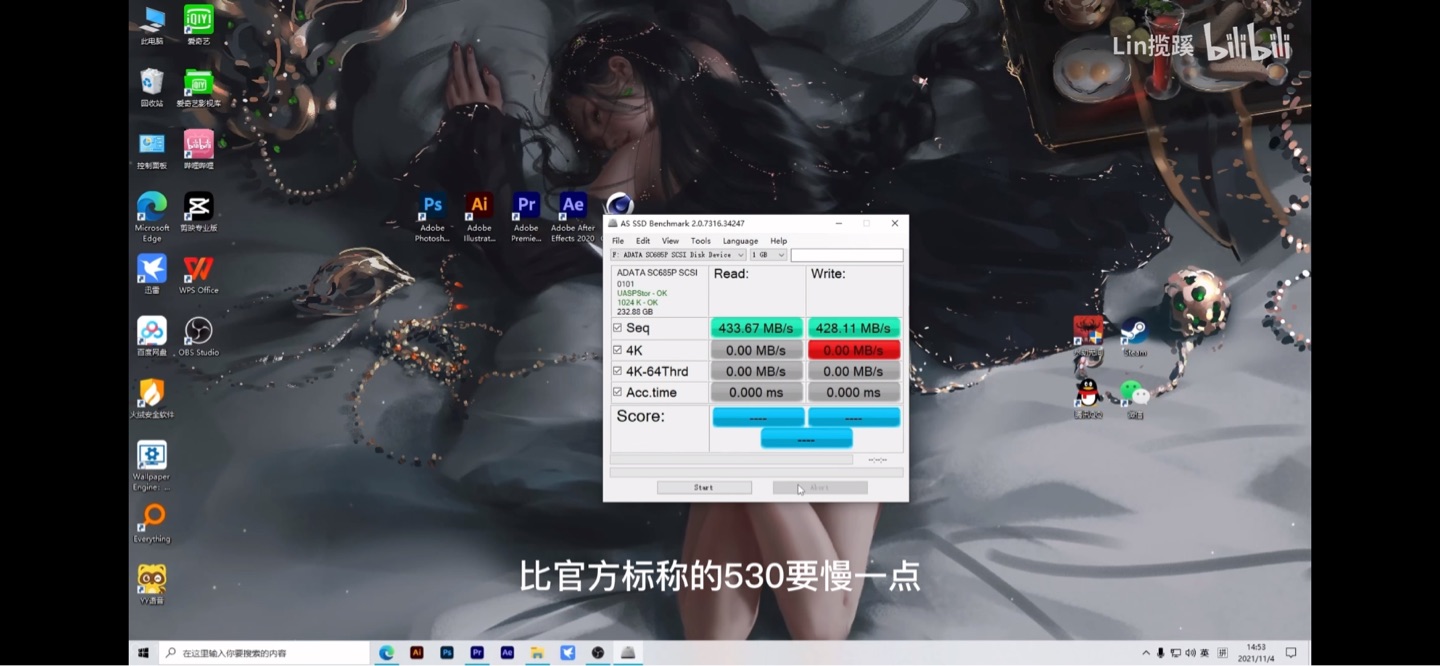Open the Tools menu

click(701, 241)
